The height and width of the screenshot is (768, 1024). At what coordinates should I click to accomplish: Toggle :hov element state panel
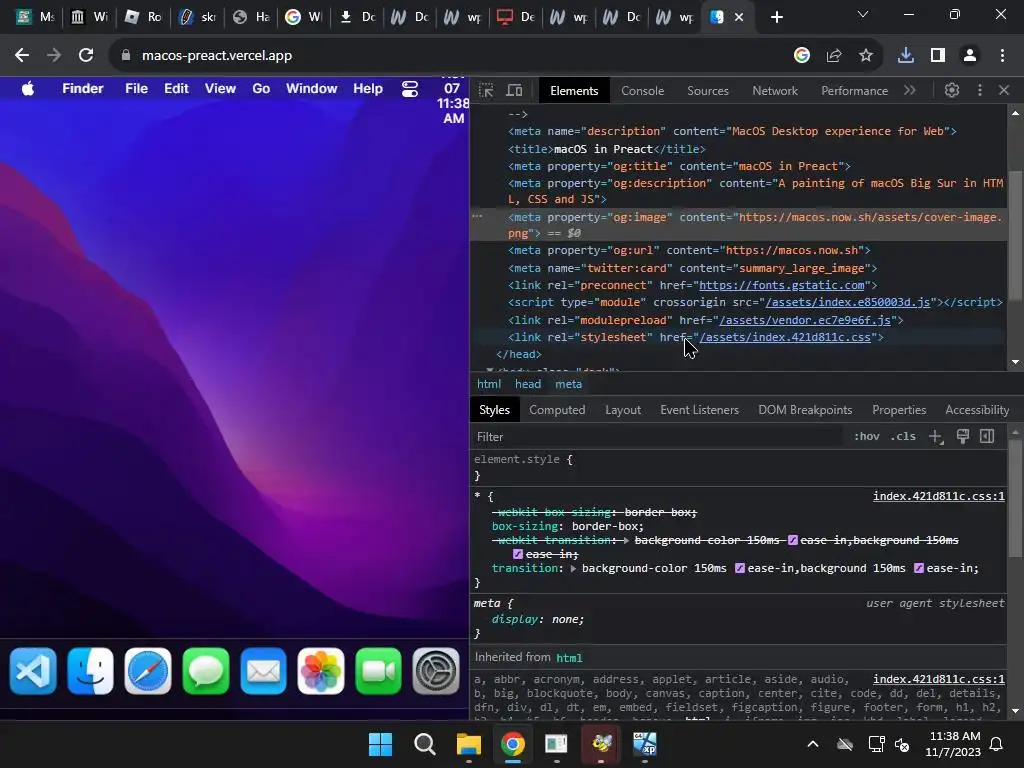click(867, 436)
